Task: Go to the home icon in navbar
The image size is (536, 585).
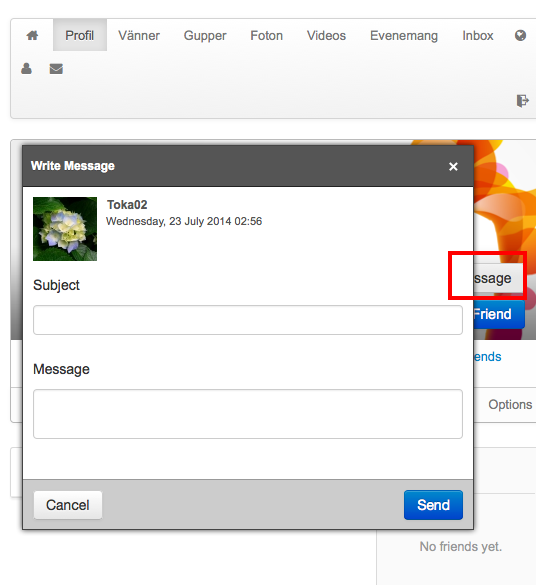Action: tap(32, 35)
